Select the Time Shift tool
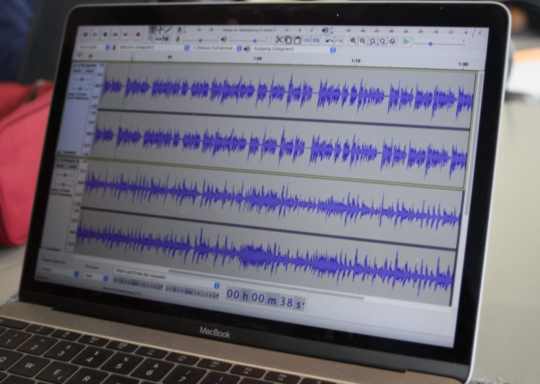This screenshot has width=540, height=384. coord(158,39)
